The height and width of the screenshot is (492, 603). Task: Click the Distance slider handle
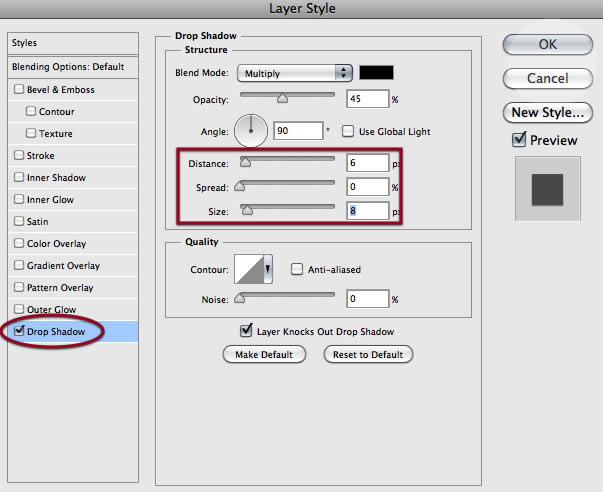245,162
